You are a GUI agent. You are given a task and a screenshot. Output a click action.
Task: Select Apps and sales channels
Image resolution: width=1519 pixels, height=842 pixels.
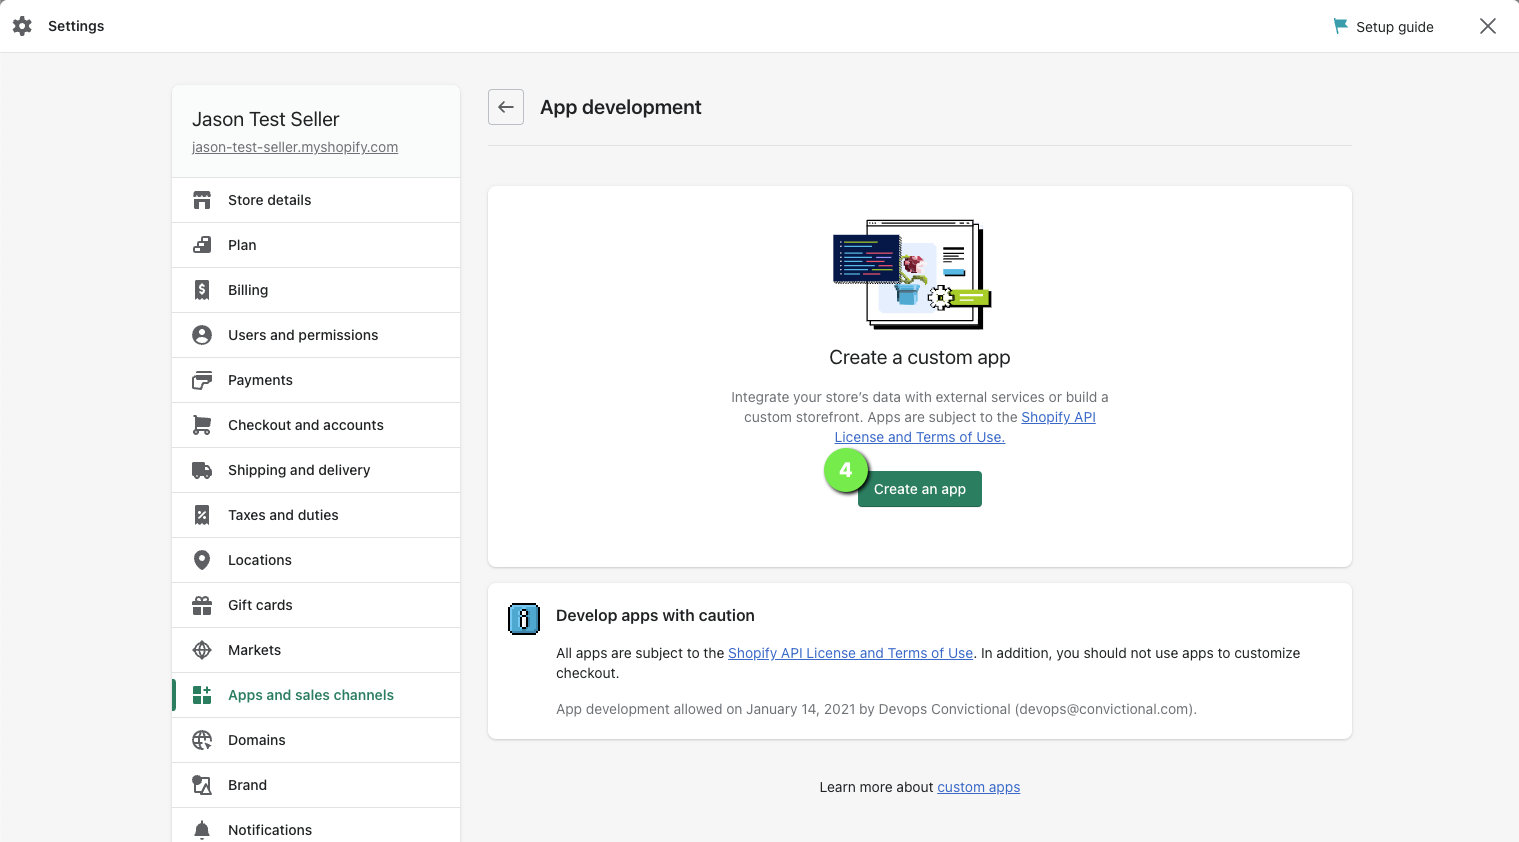pos(316,695)
